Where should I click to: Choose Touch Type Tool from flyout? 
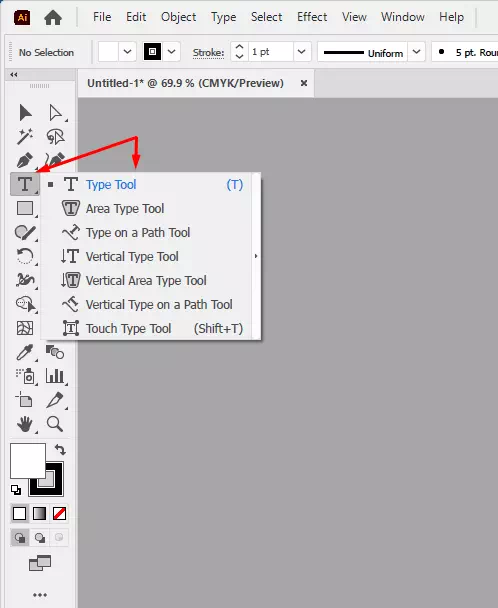pyautogui.click(x=147, y=329)
